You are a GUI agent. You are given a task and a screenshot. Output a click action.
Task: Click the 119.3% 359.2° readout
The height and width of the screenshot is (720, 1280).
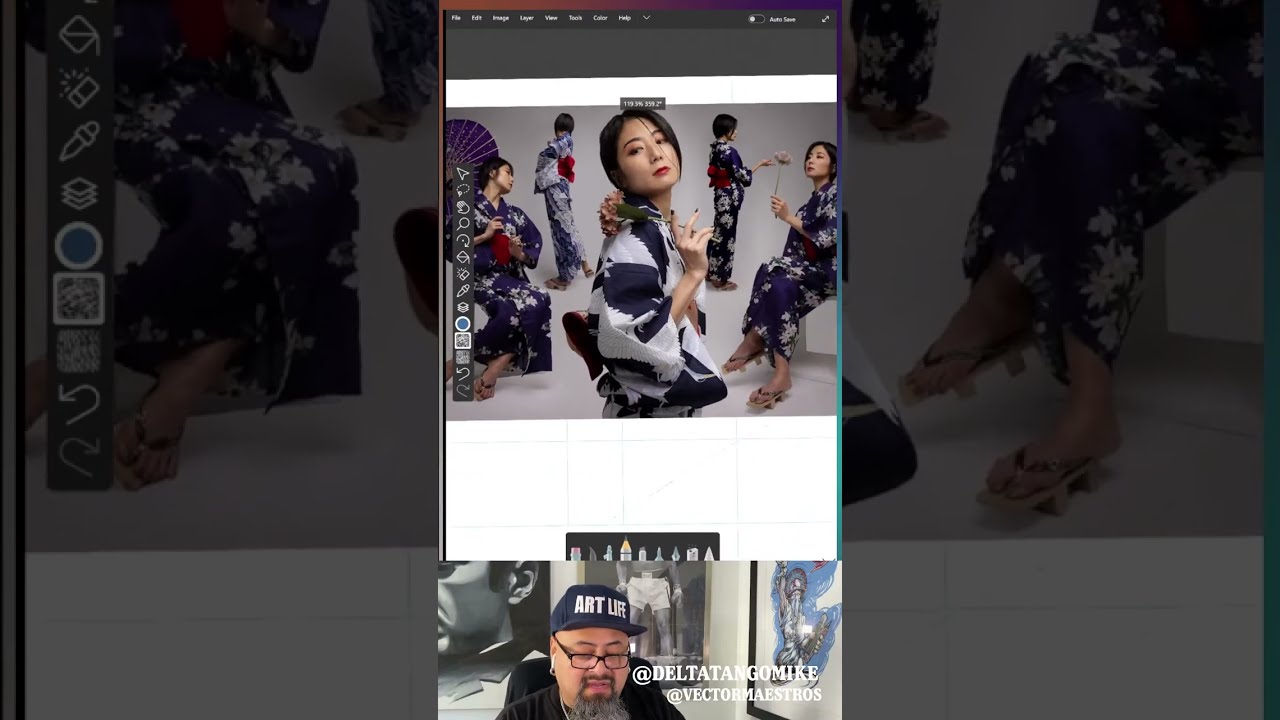[642, 104]
